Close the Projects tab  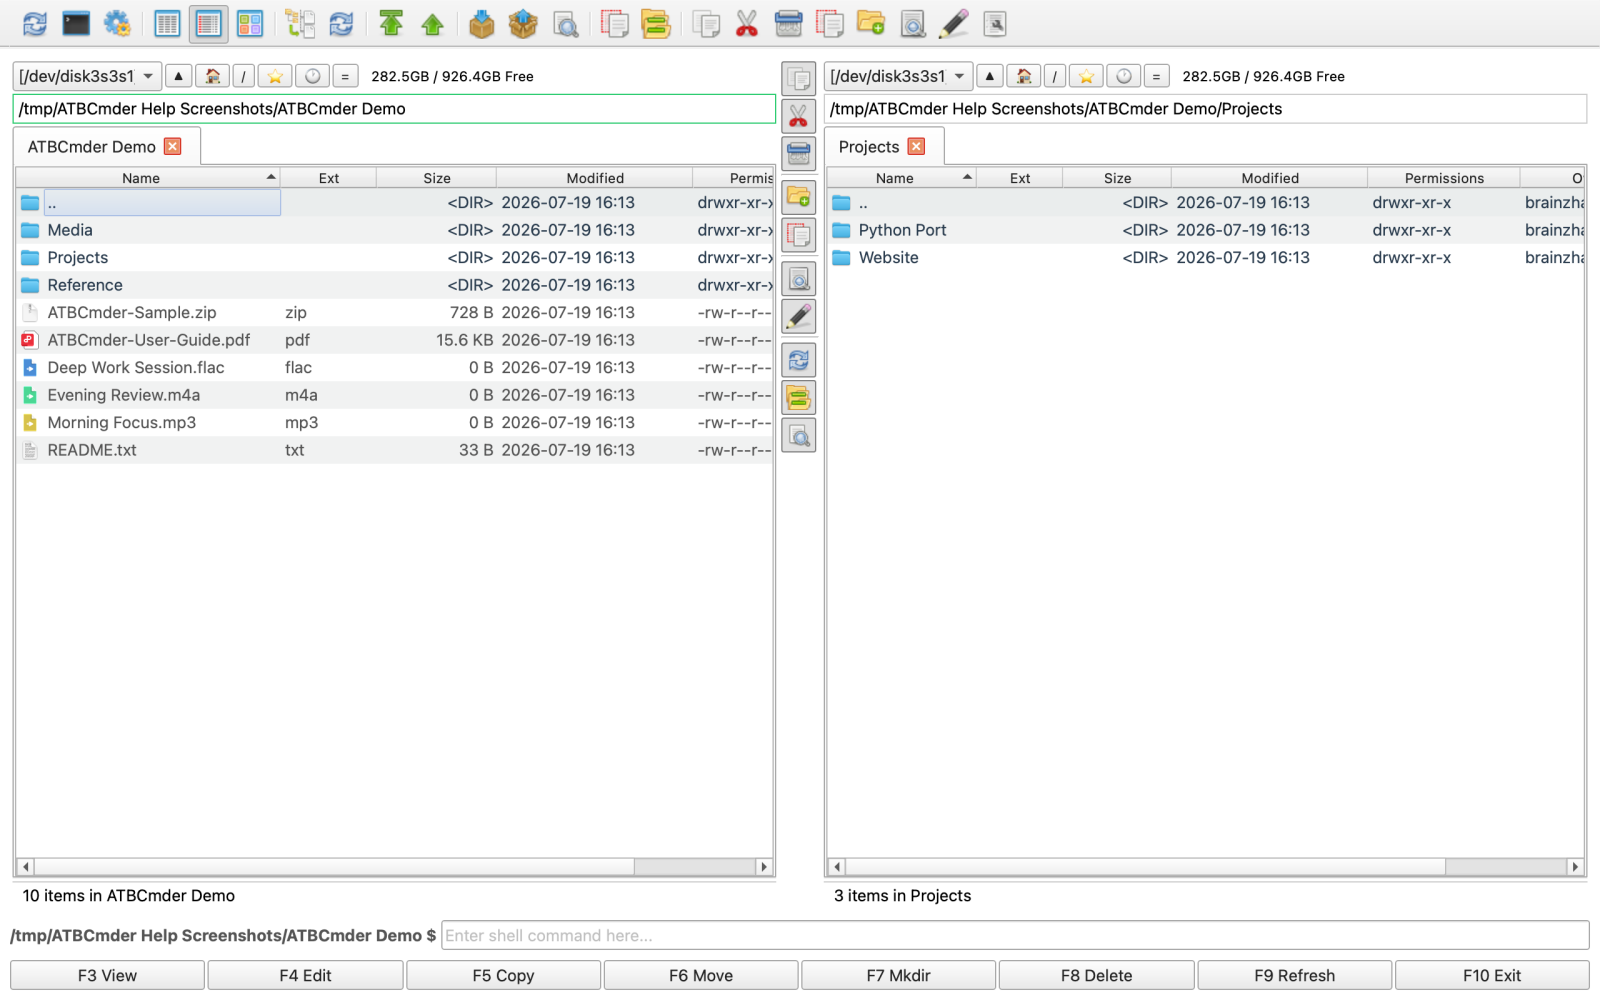pyautogui.click(x=916, y=147)
